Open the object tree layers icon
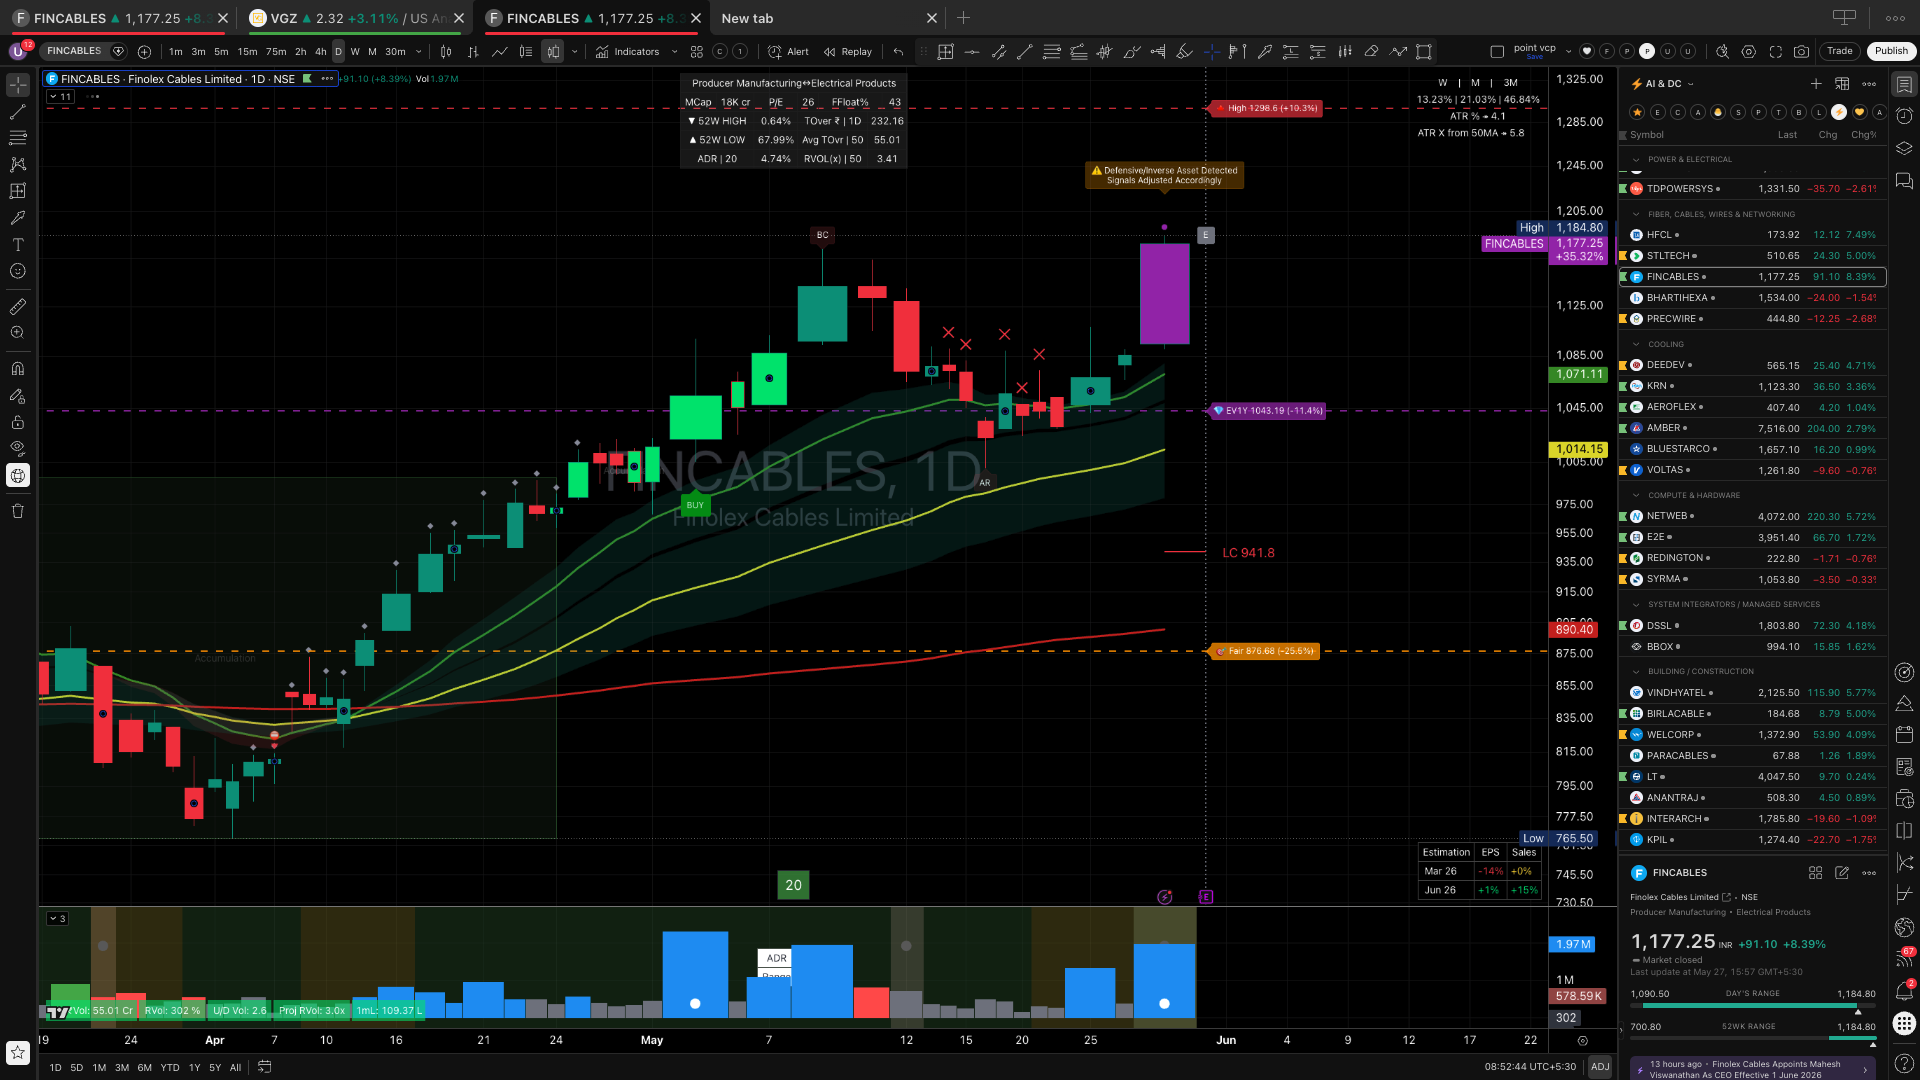Screen dimensions: 1920x1080 tap(1904, 148)
